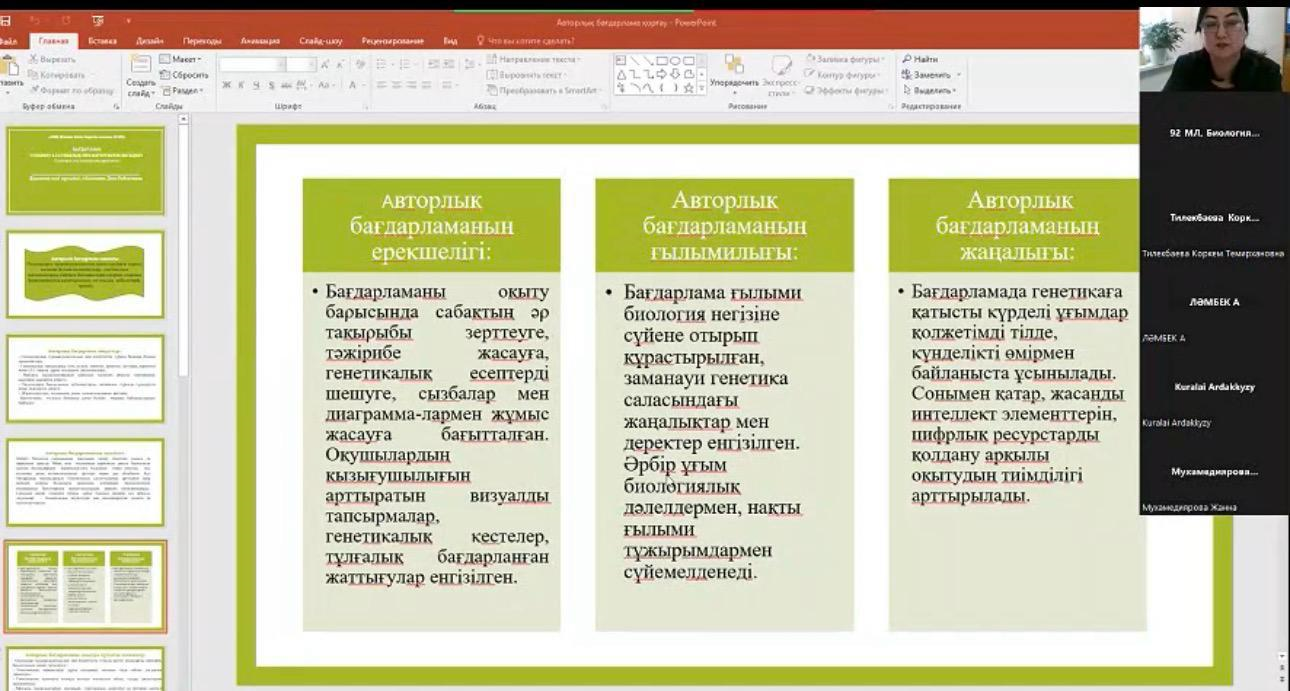
Task: Start slideshow from beginning via quick access icon
Action: [98, 21]
